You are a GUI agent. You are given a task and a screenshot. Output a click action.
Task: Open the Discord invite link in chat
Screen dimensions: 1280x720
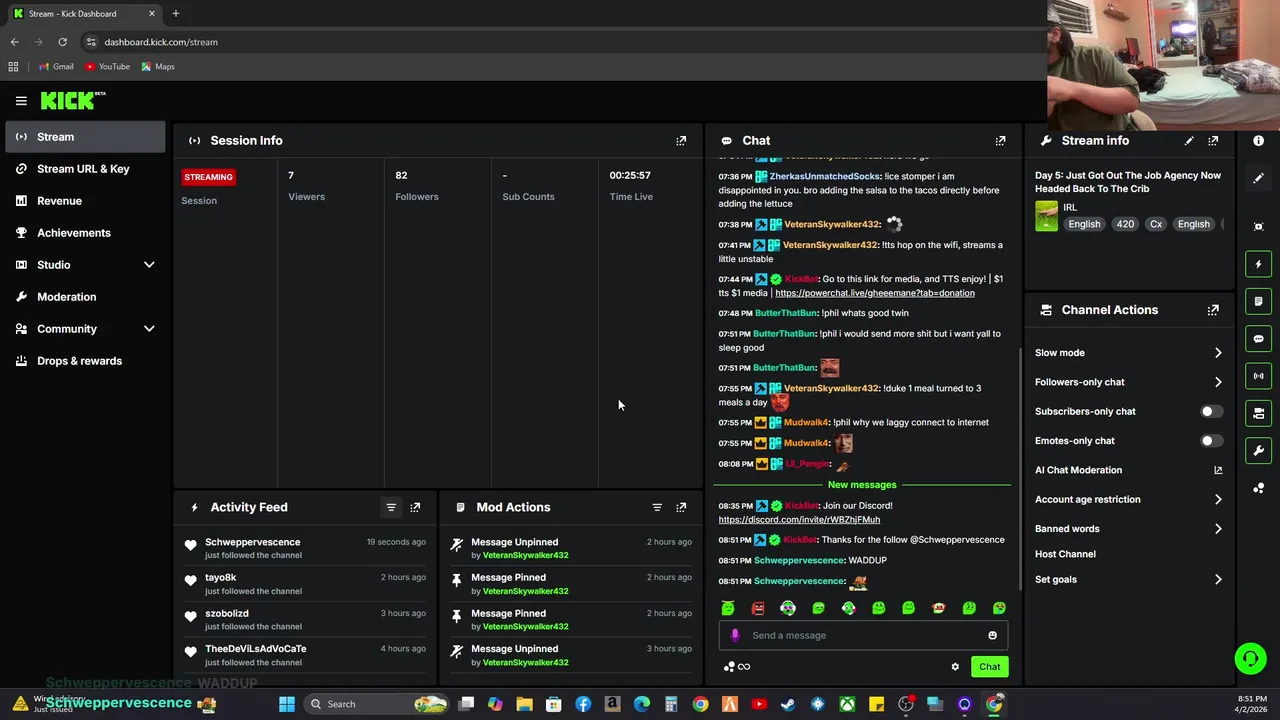click(799, 520)
